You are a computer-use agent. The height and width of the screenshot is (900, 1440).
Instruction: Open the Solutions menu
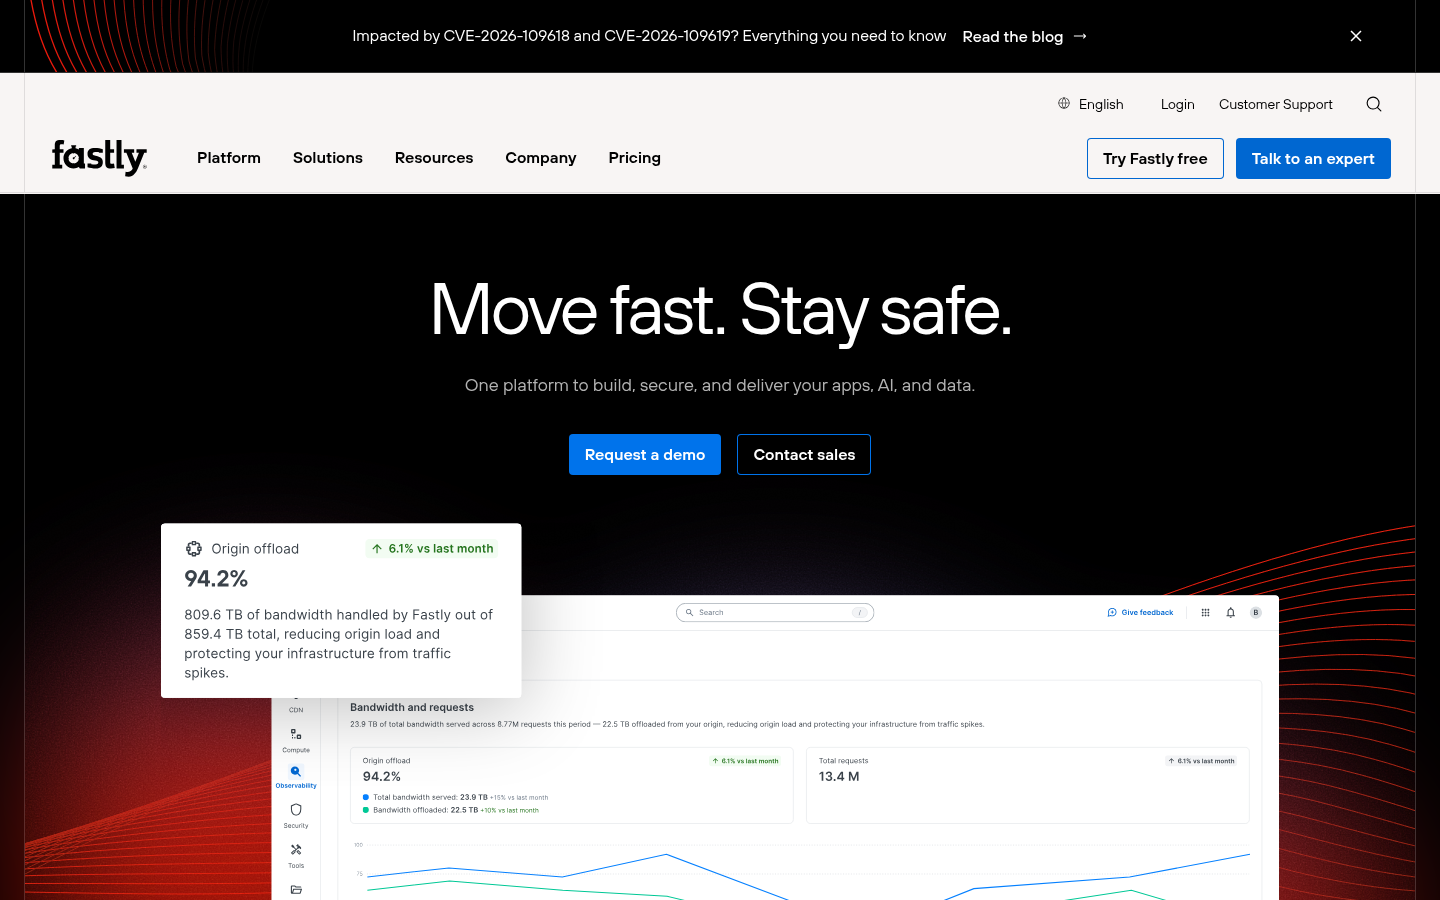[x=328, y=158]
